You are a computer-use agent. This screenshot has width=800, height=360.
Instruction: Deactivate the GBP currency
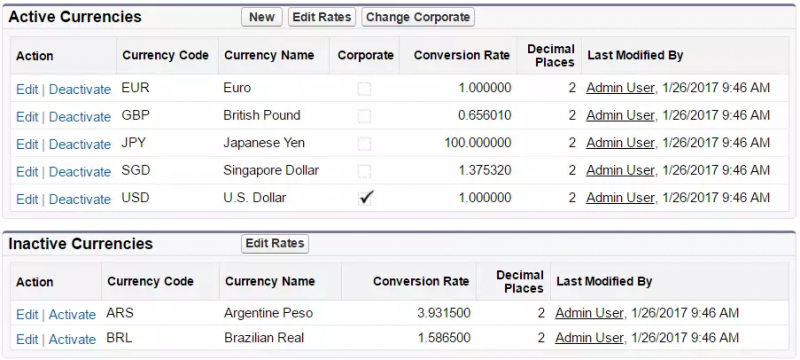[80, 117]
